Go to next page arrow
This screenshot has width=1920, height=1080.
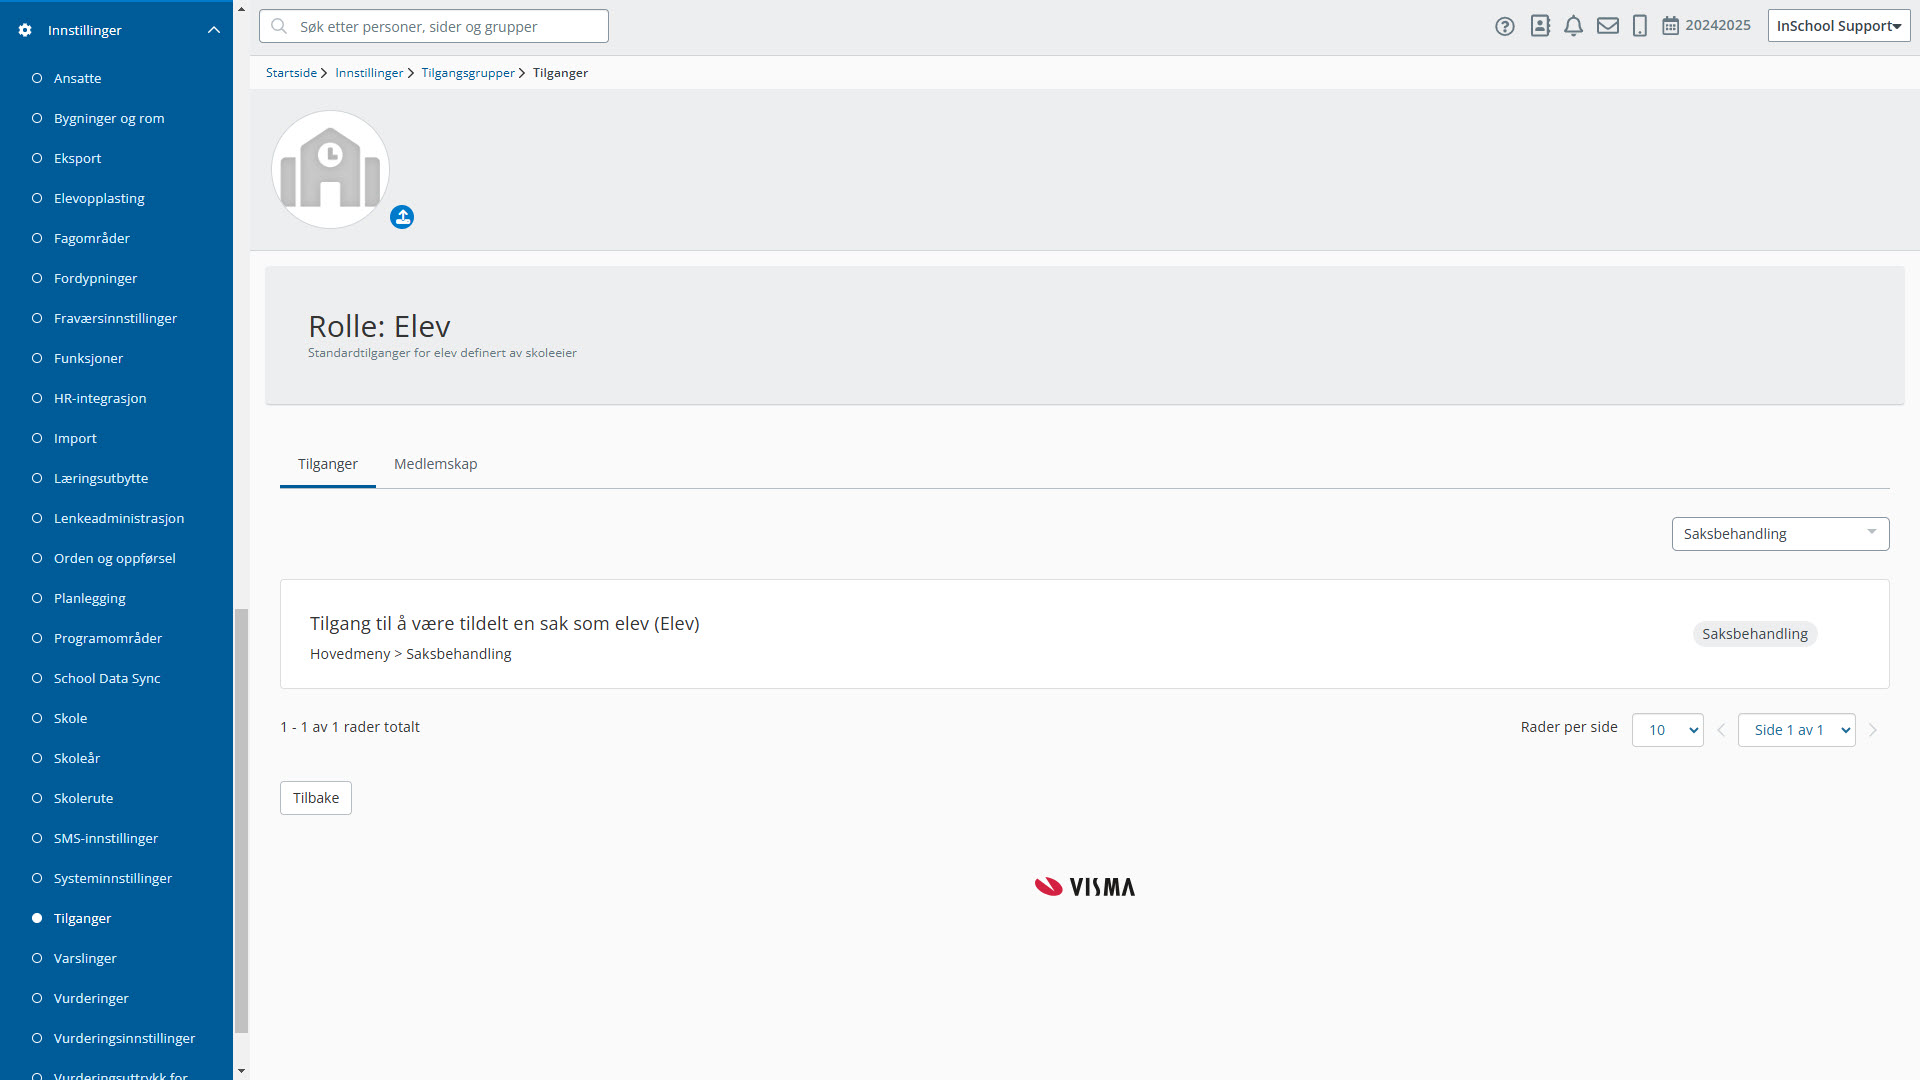(1873, 730)
